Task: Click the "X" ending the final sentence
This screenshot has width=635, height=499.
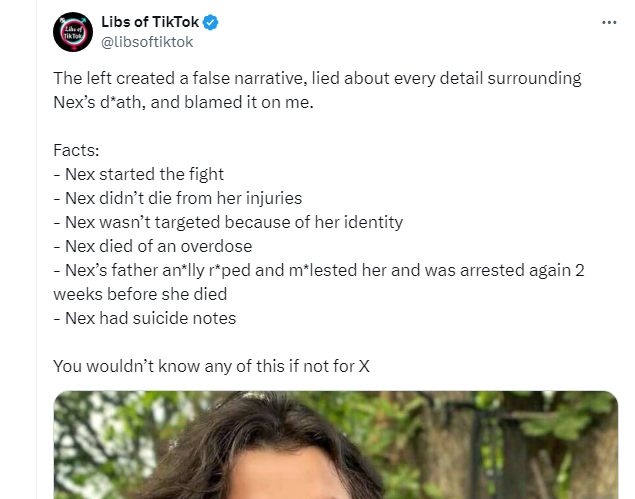Action: pyautogui.click(x=364, y=366)
